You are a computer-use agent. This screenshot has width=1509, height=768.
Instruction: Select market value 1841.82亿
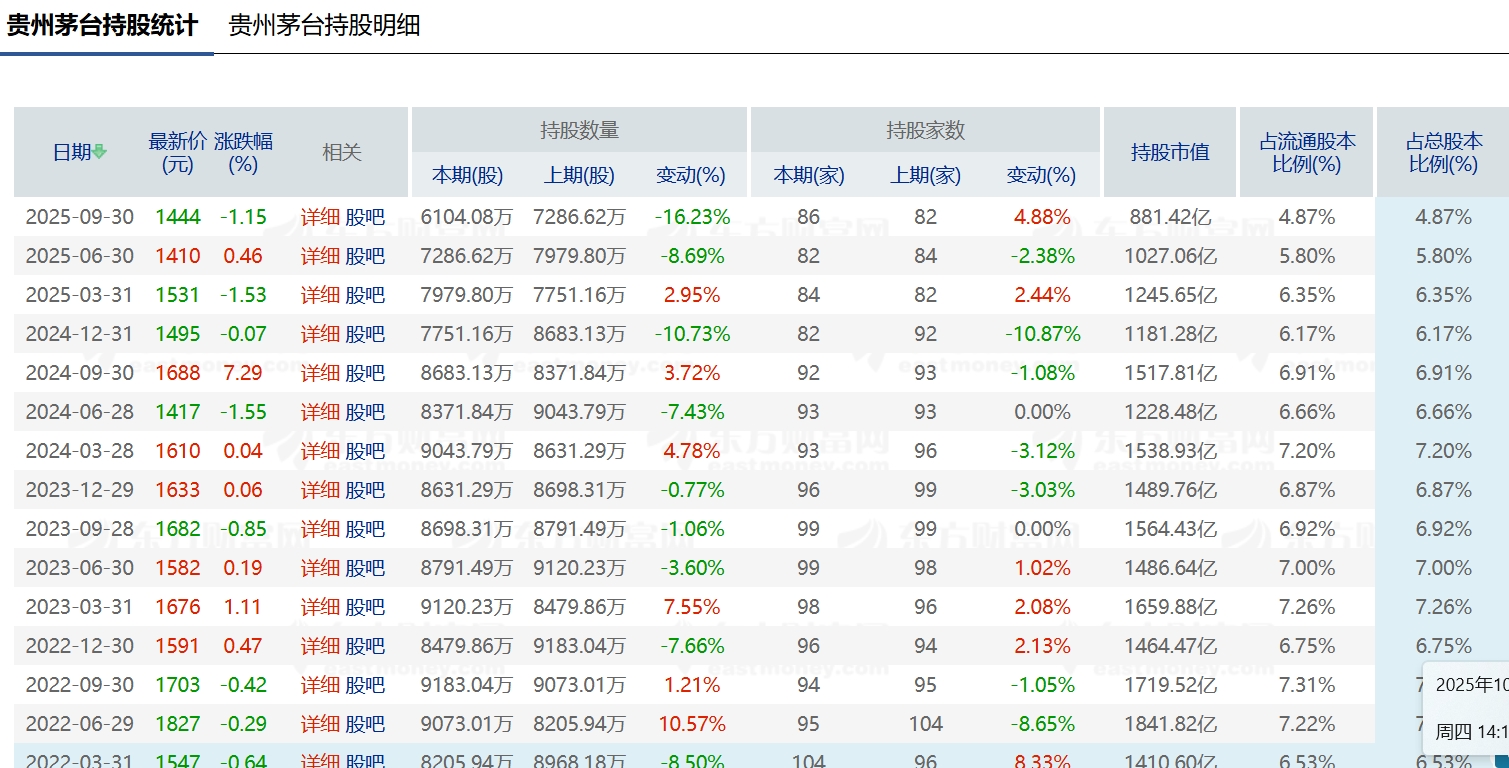(x=1170, y=724)
